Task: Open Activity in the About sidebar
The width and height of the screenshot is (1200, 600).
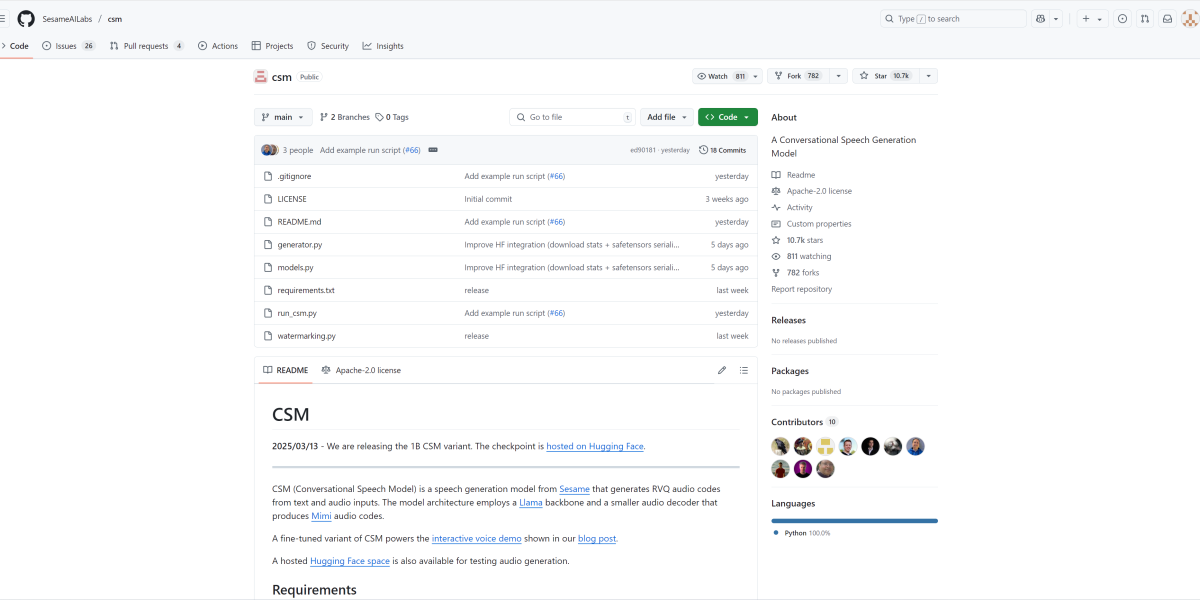Action: [x=792, y=207]
